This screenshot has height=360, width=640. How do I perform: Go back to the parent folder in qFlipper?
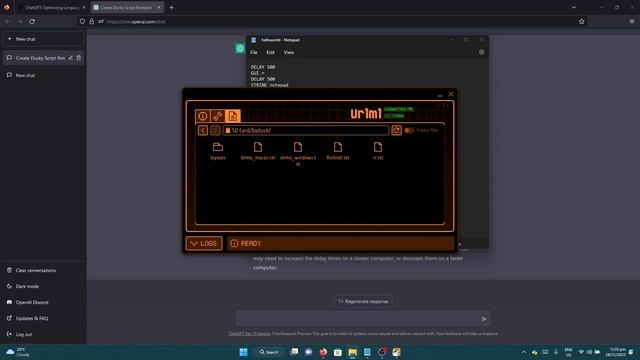coord(203,130)
